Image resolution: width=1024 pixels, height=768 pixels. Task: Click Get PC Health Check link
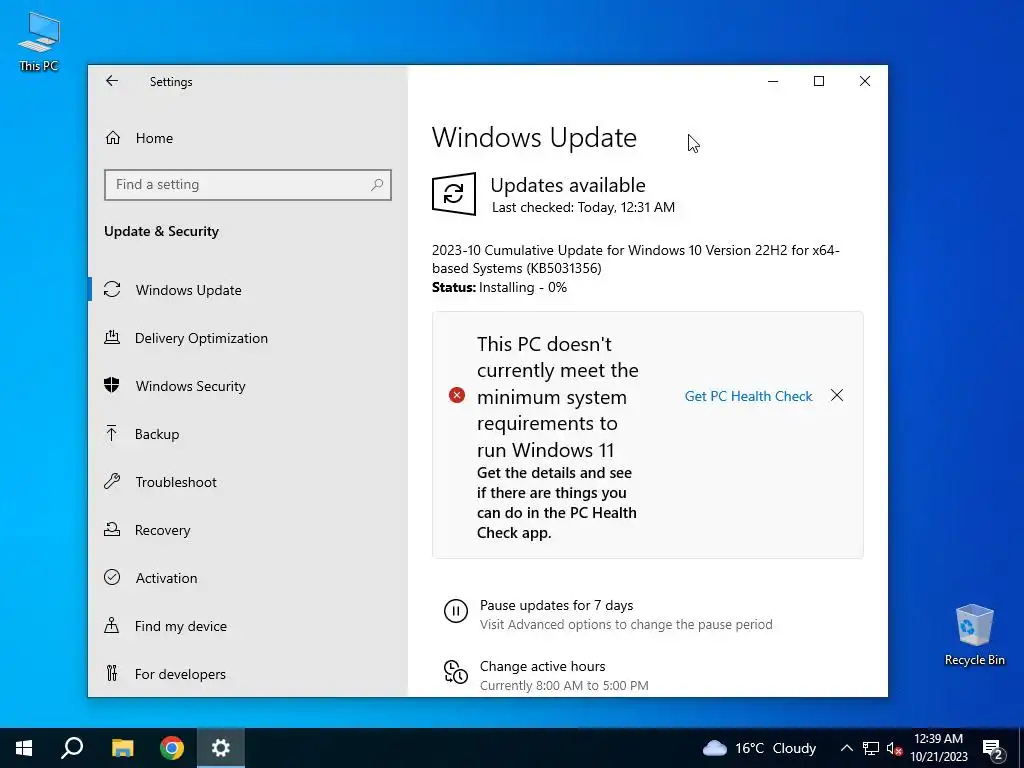[748, 396]
